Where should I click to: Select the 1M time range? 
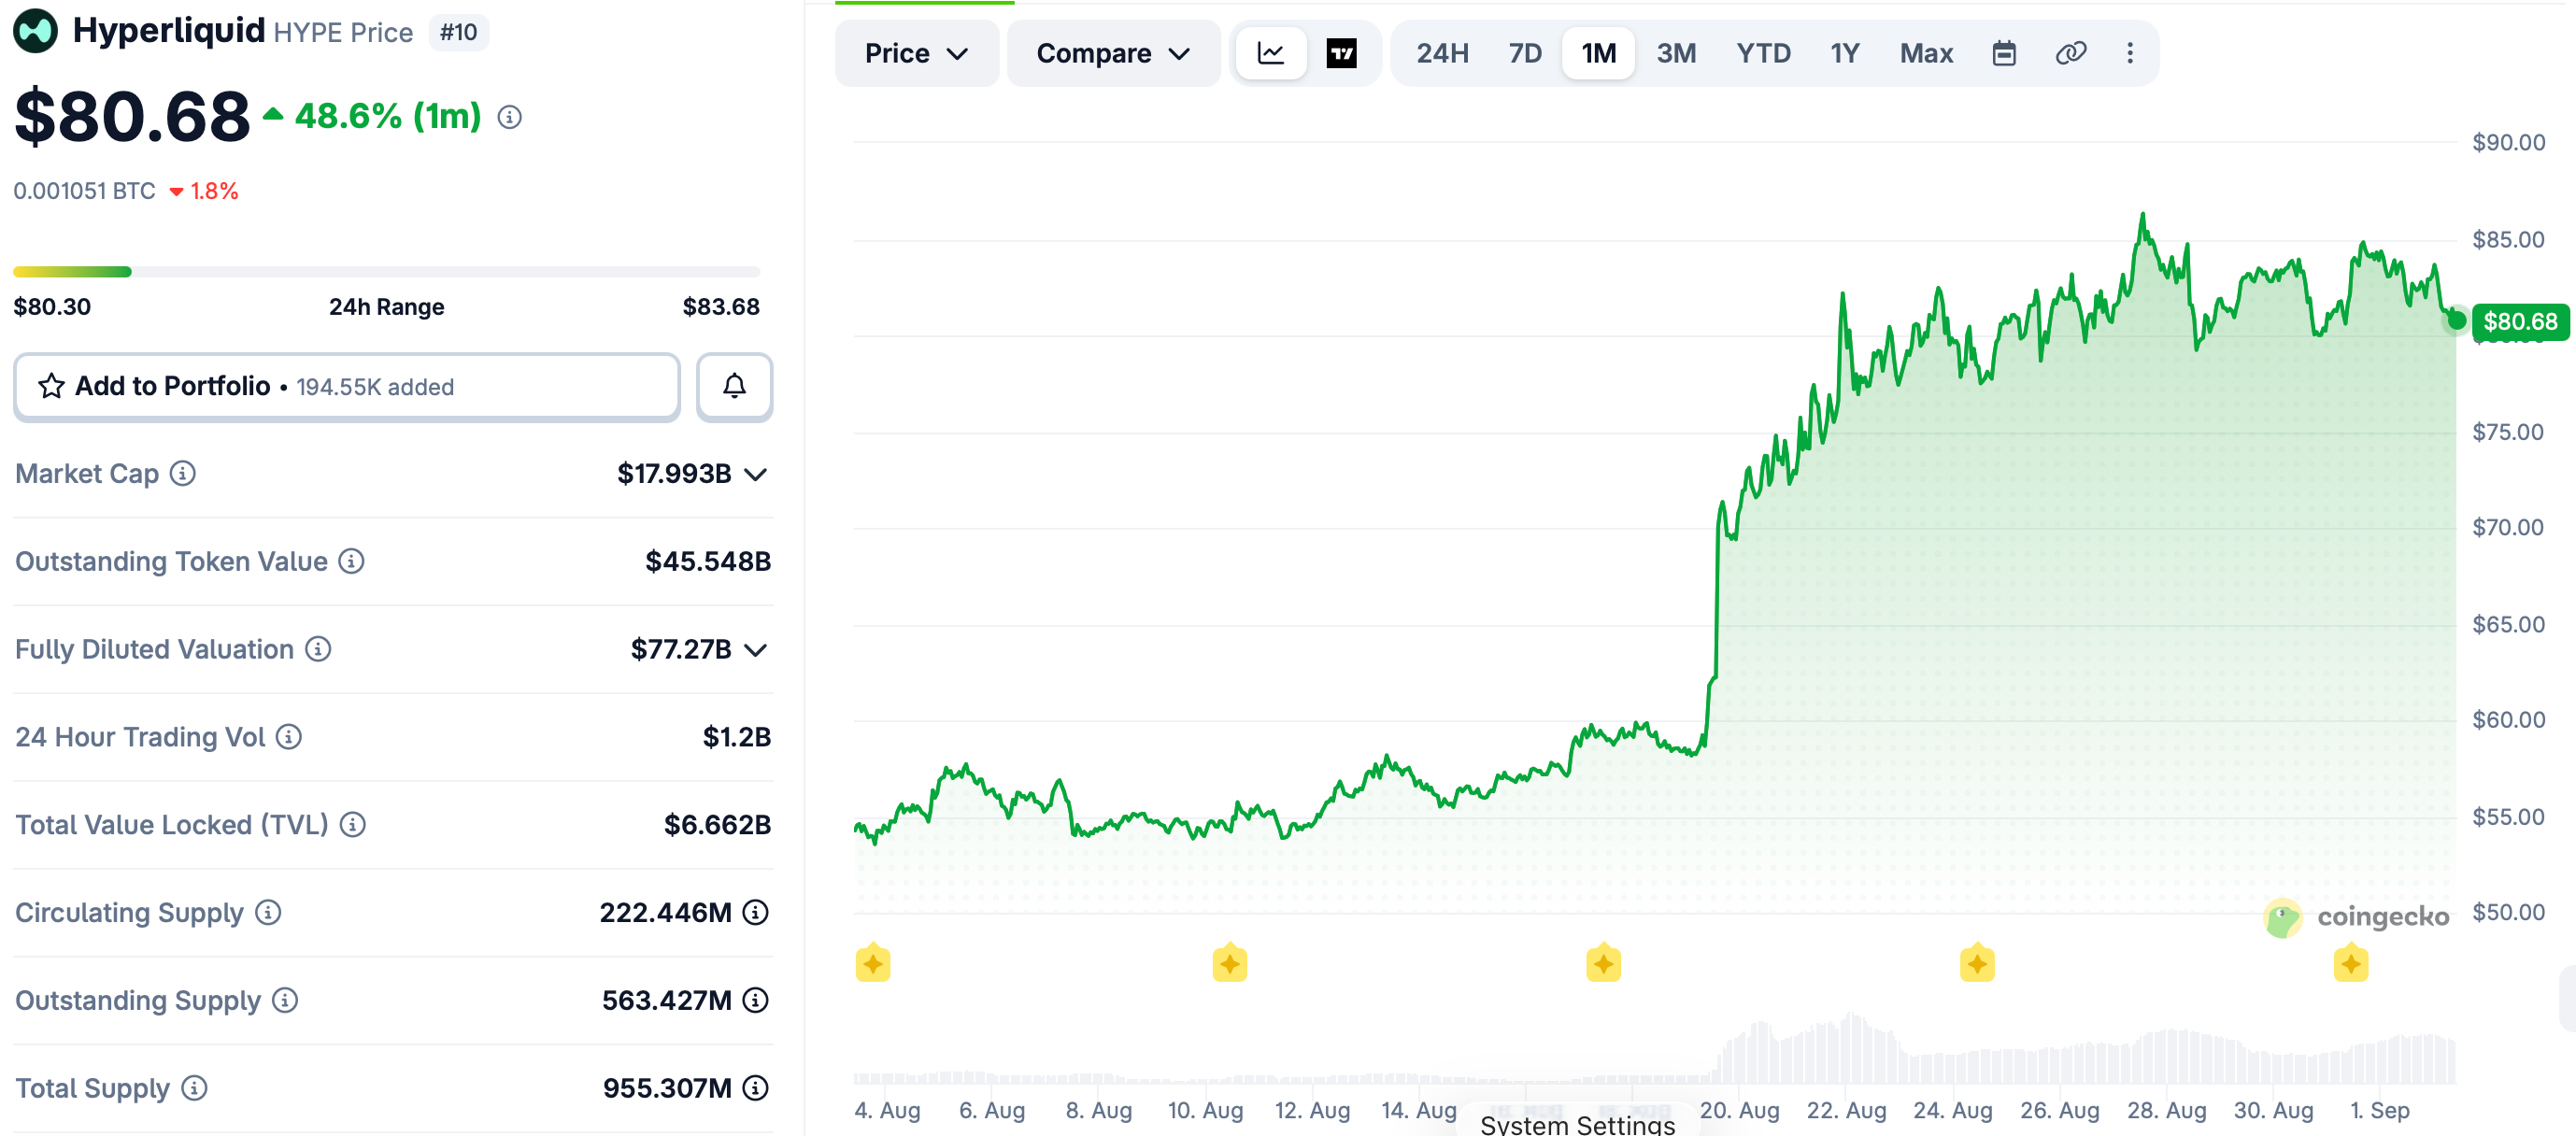(1599, 53)
